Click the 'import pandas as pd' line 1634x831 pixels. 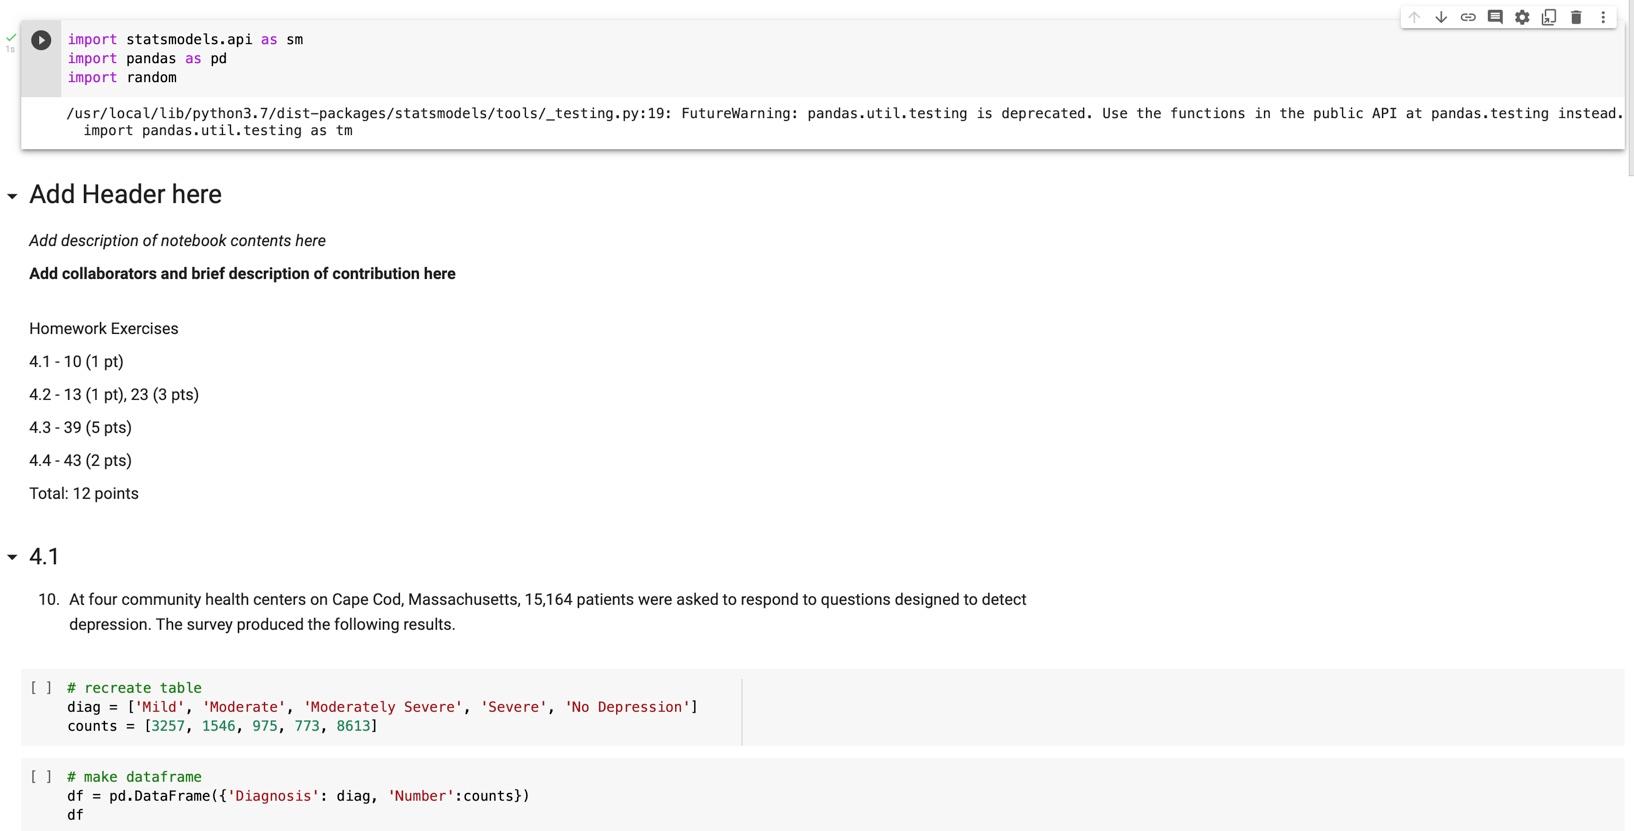(x=147, y=58)
